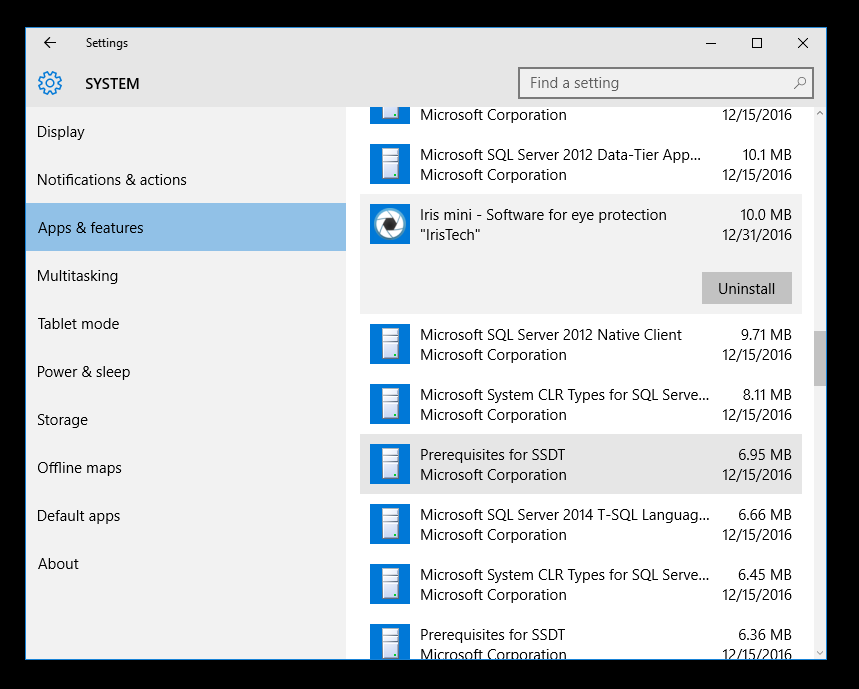Go to Notifications & actions

click(x=186, y=180)
